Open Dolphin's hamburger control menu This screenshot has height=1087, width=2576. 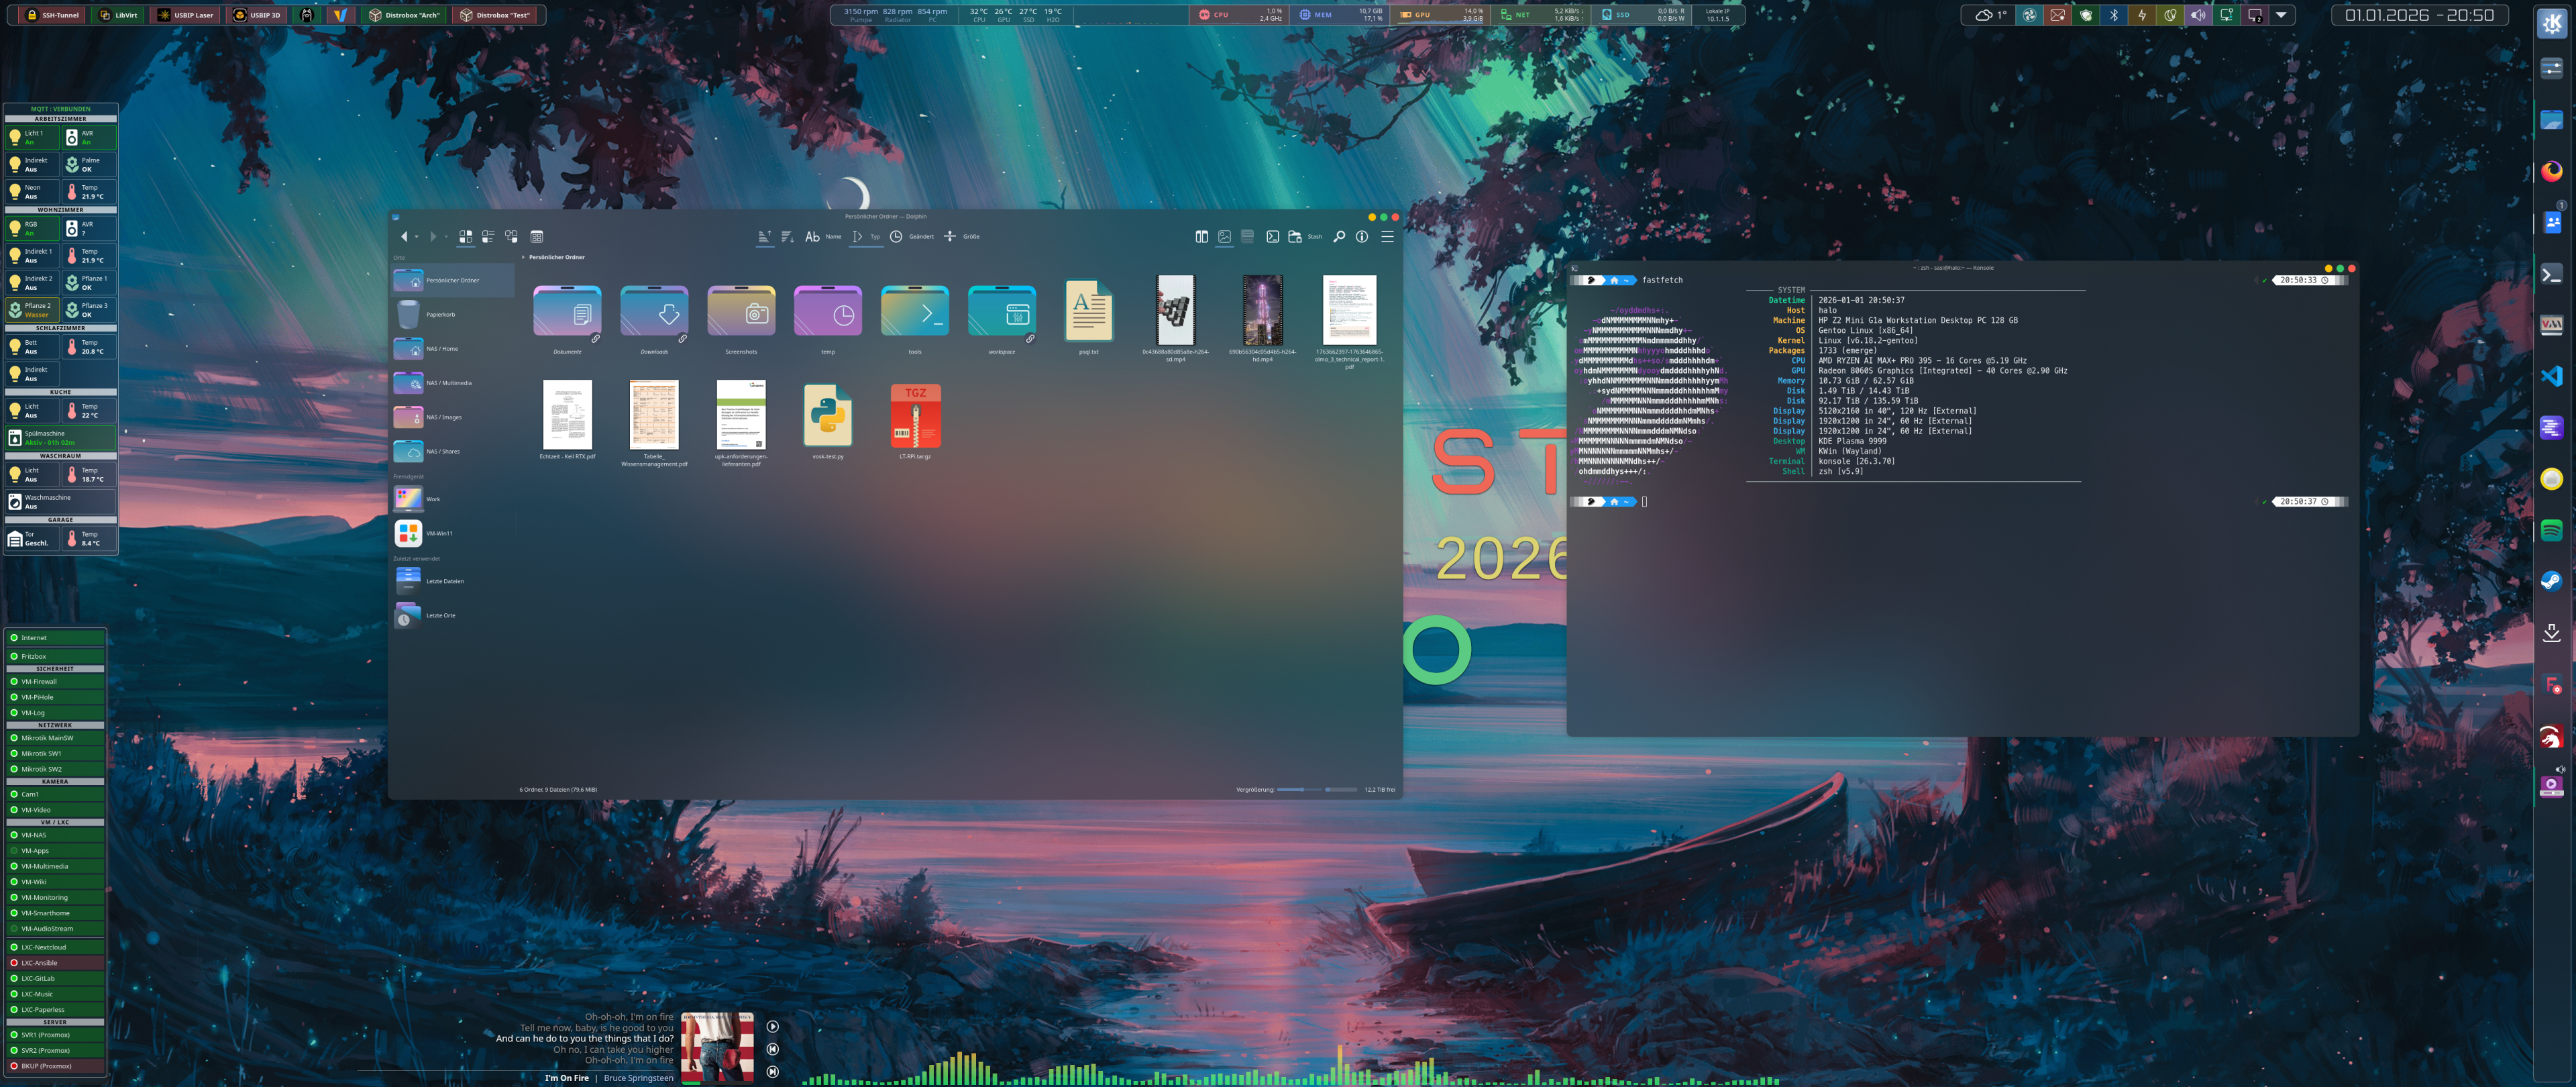tap(1388, 237)
